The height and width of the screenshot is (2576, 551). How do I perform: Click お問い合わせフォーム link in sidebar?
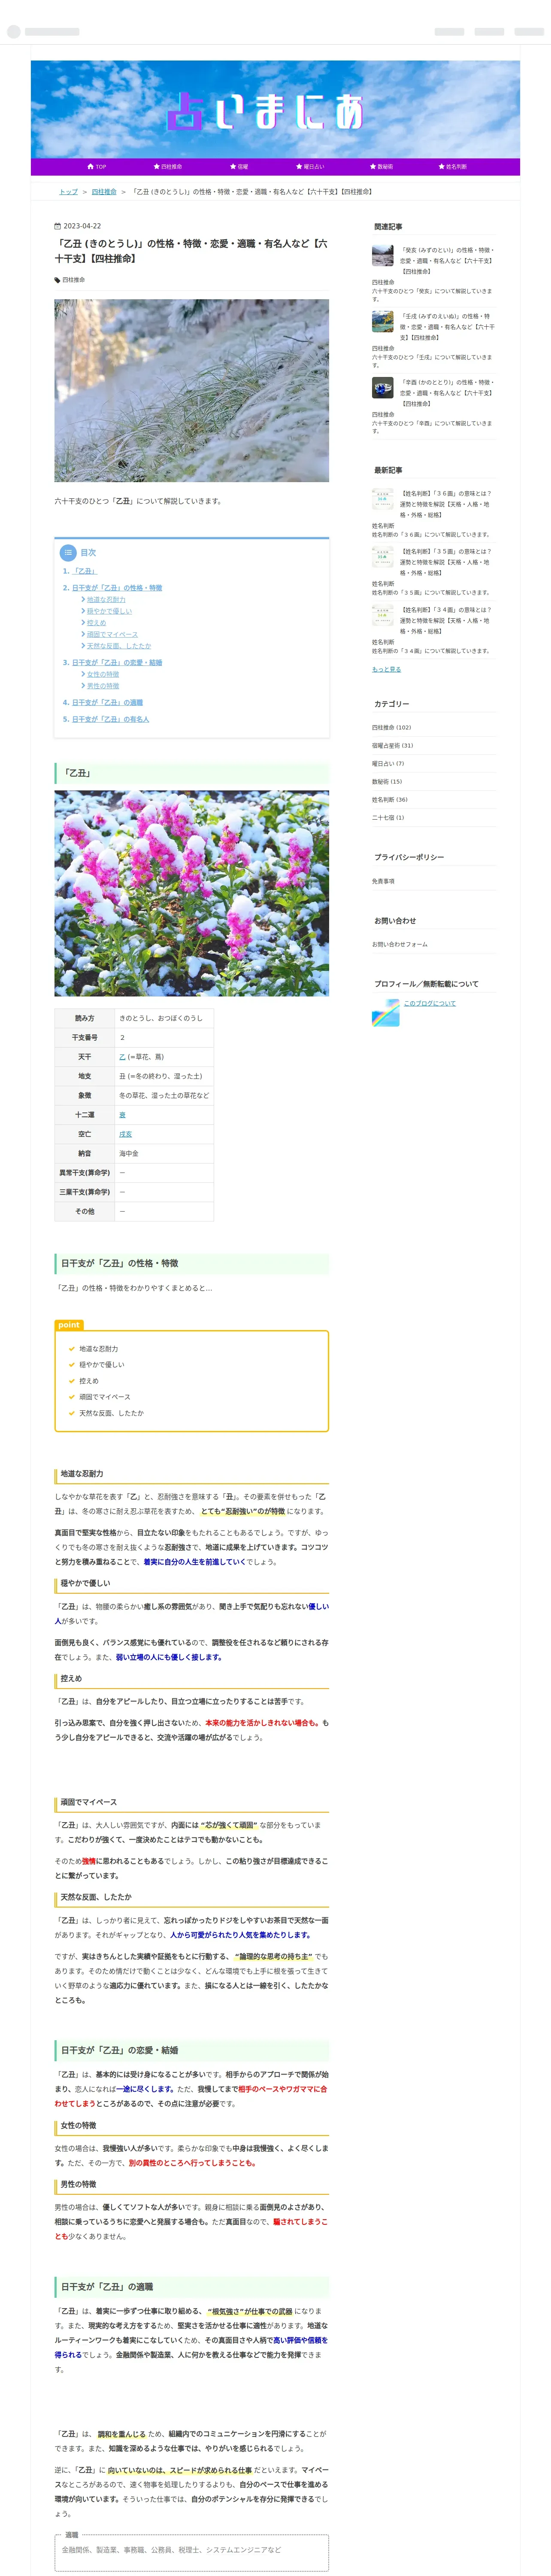399,945
